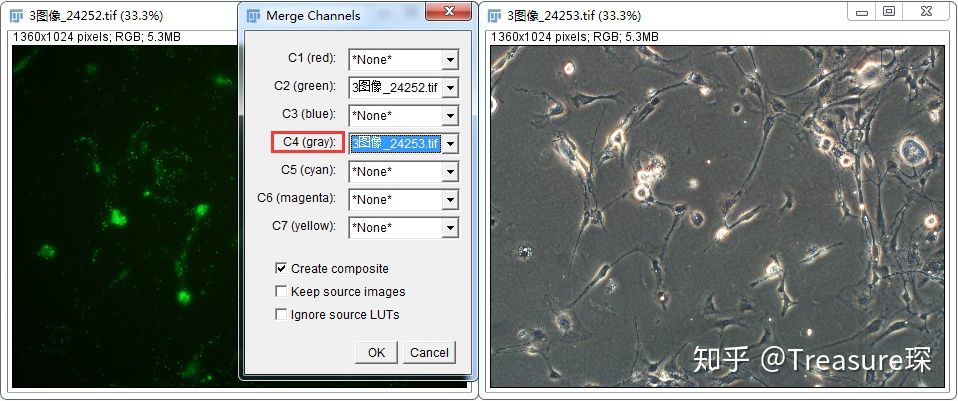958x401 pixels.
Task: Click the C2 (green) label
Action: (x=305, y=86)
